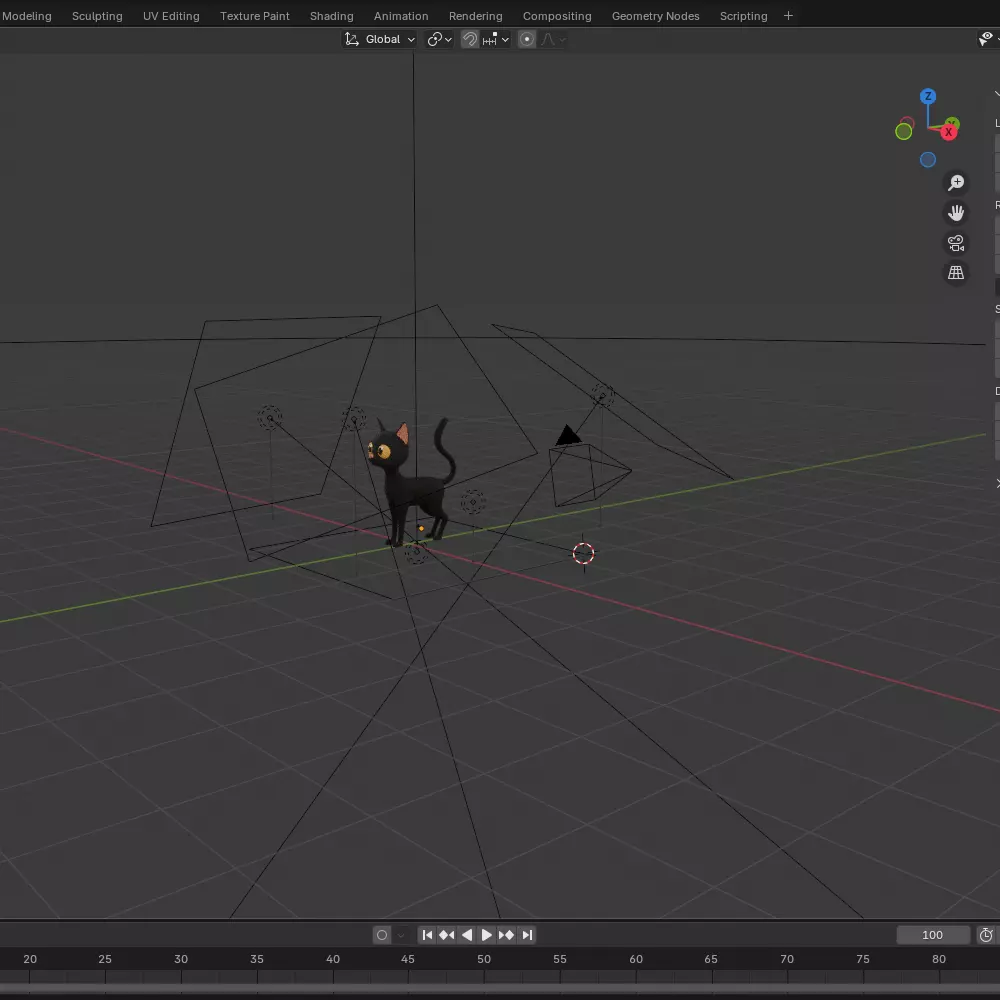The image size is (1000, 1000).
Task: Click the timeline horizontal scrollbar
Action: click(500, 988)
